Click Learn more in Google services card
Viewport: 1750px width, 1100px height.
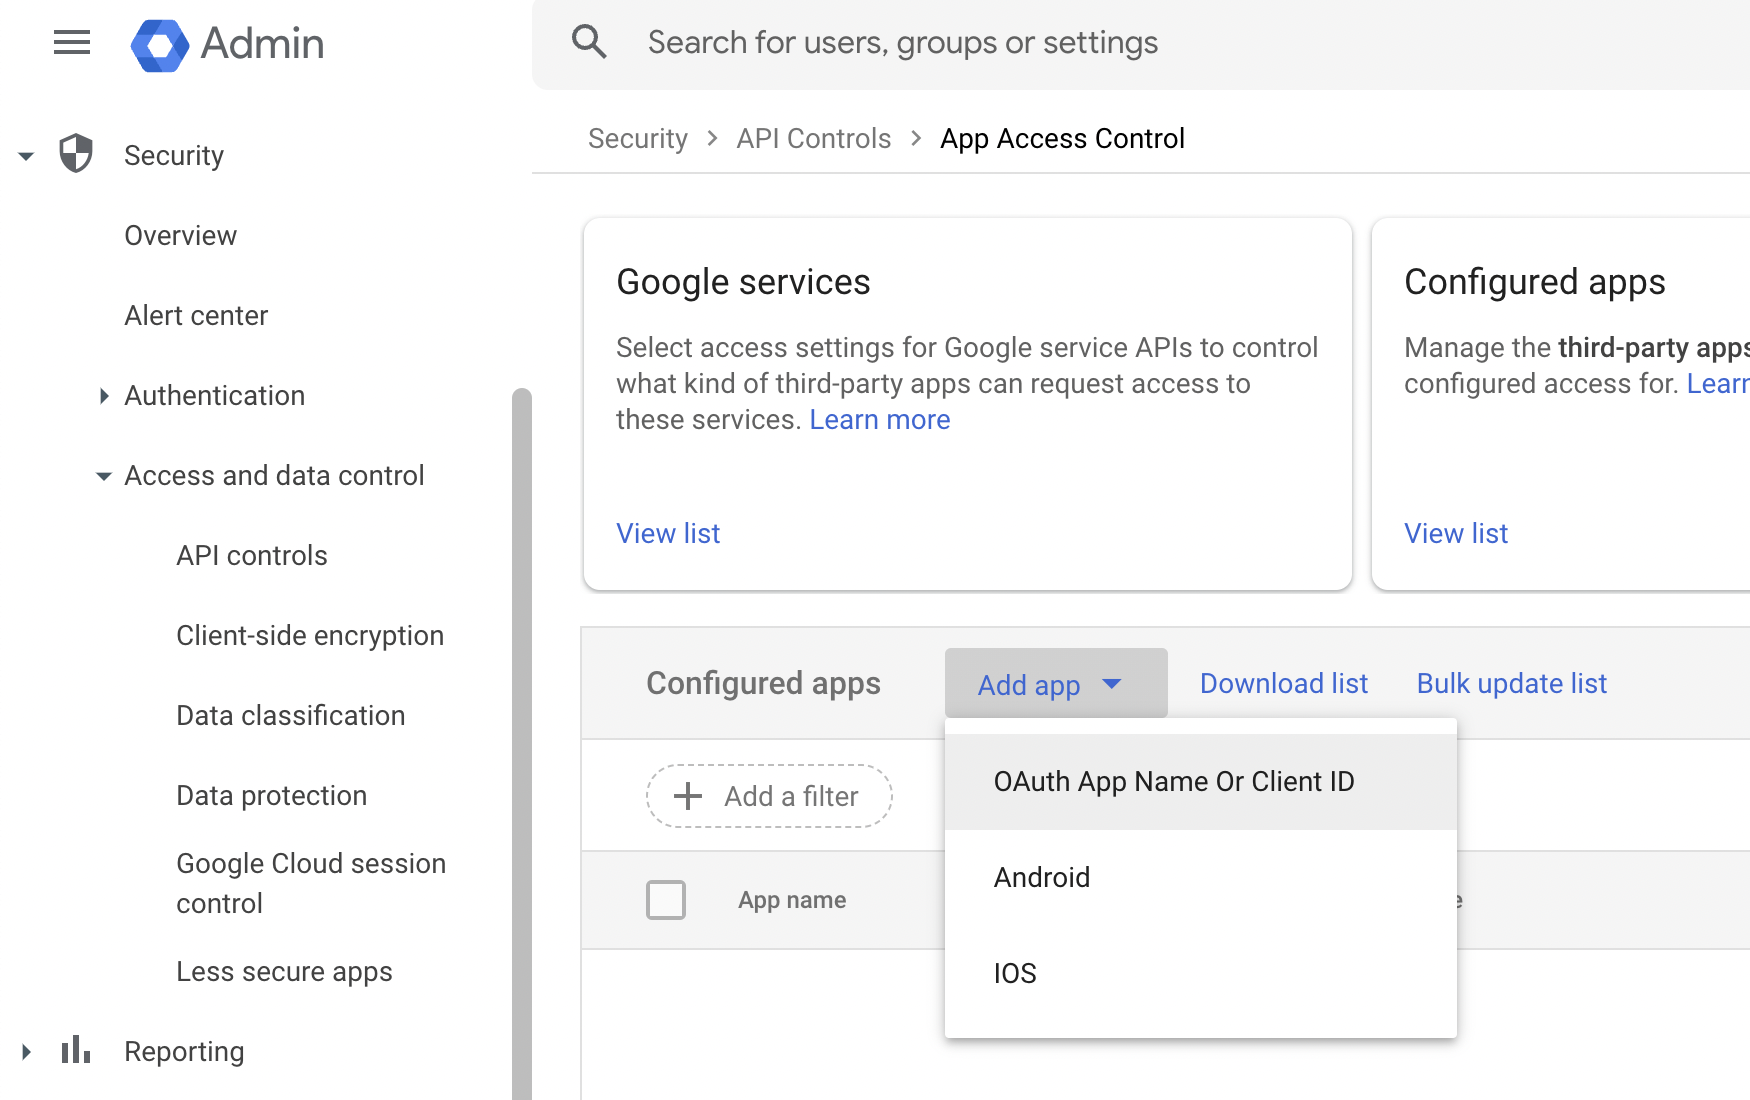click(880, 420)
